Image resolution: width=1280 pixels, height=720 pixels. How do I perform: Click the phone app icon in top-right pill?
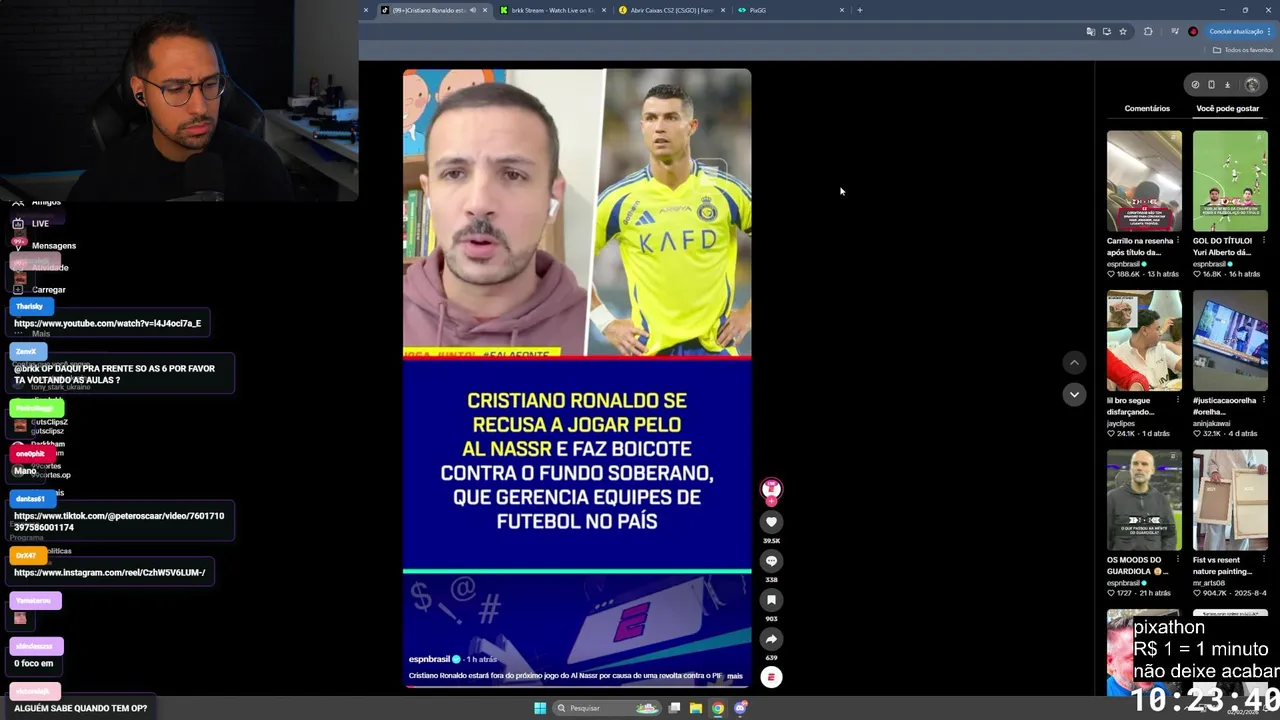coord(1211,85)
